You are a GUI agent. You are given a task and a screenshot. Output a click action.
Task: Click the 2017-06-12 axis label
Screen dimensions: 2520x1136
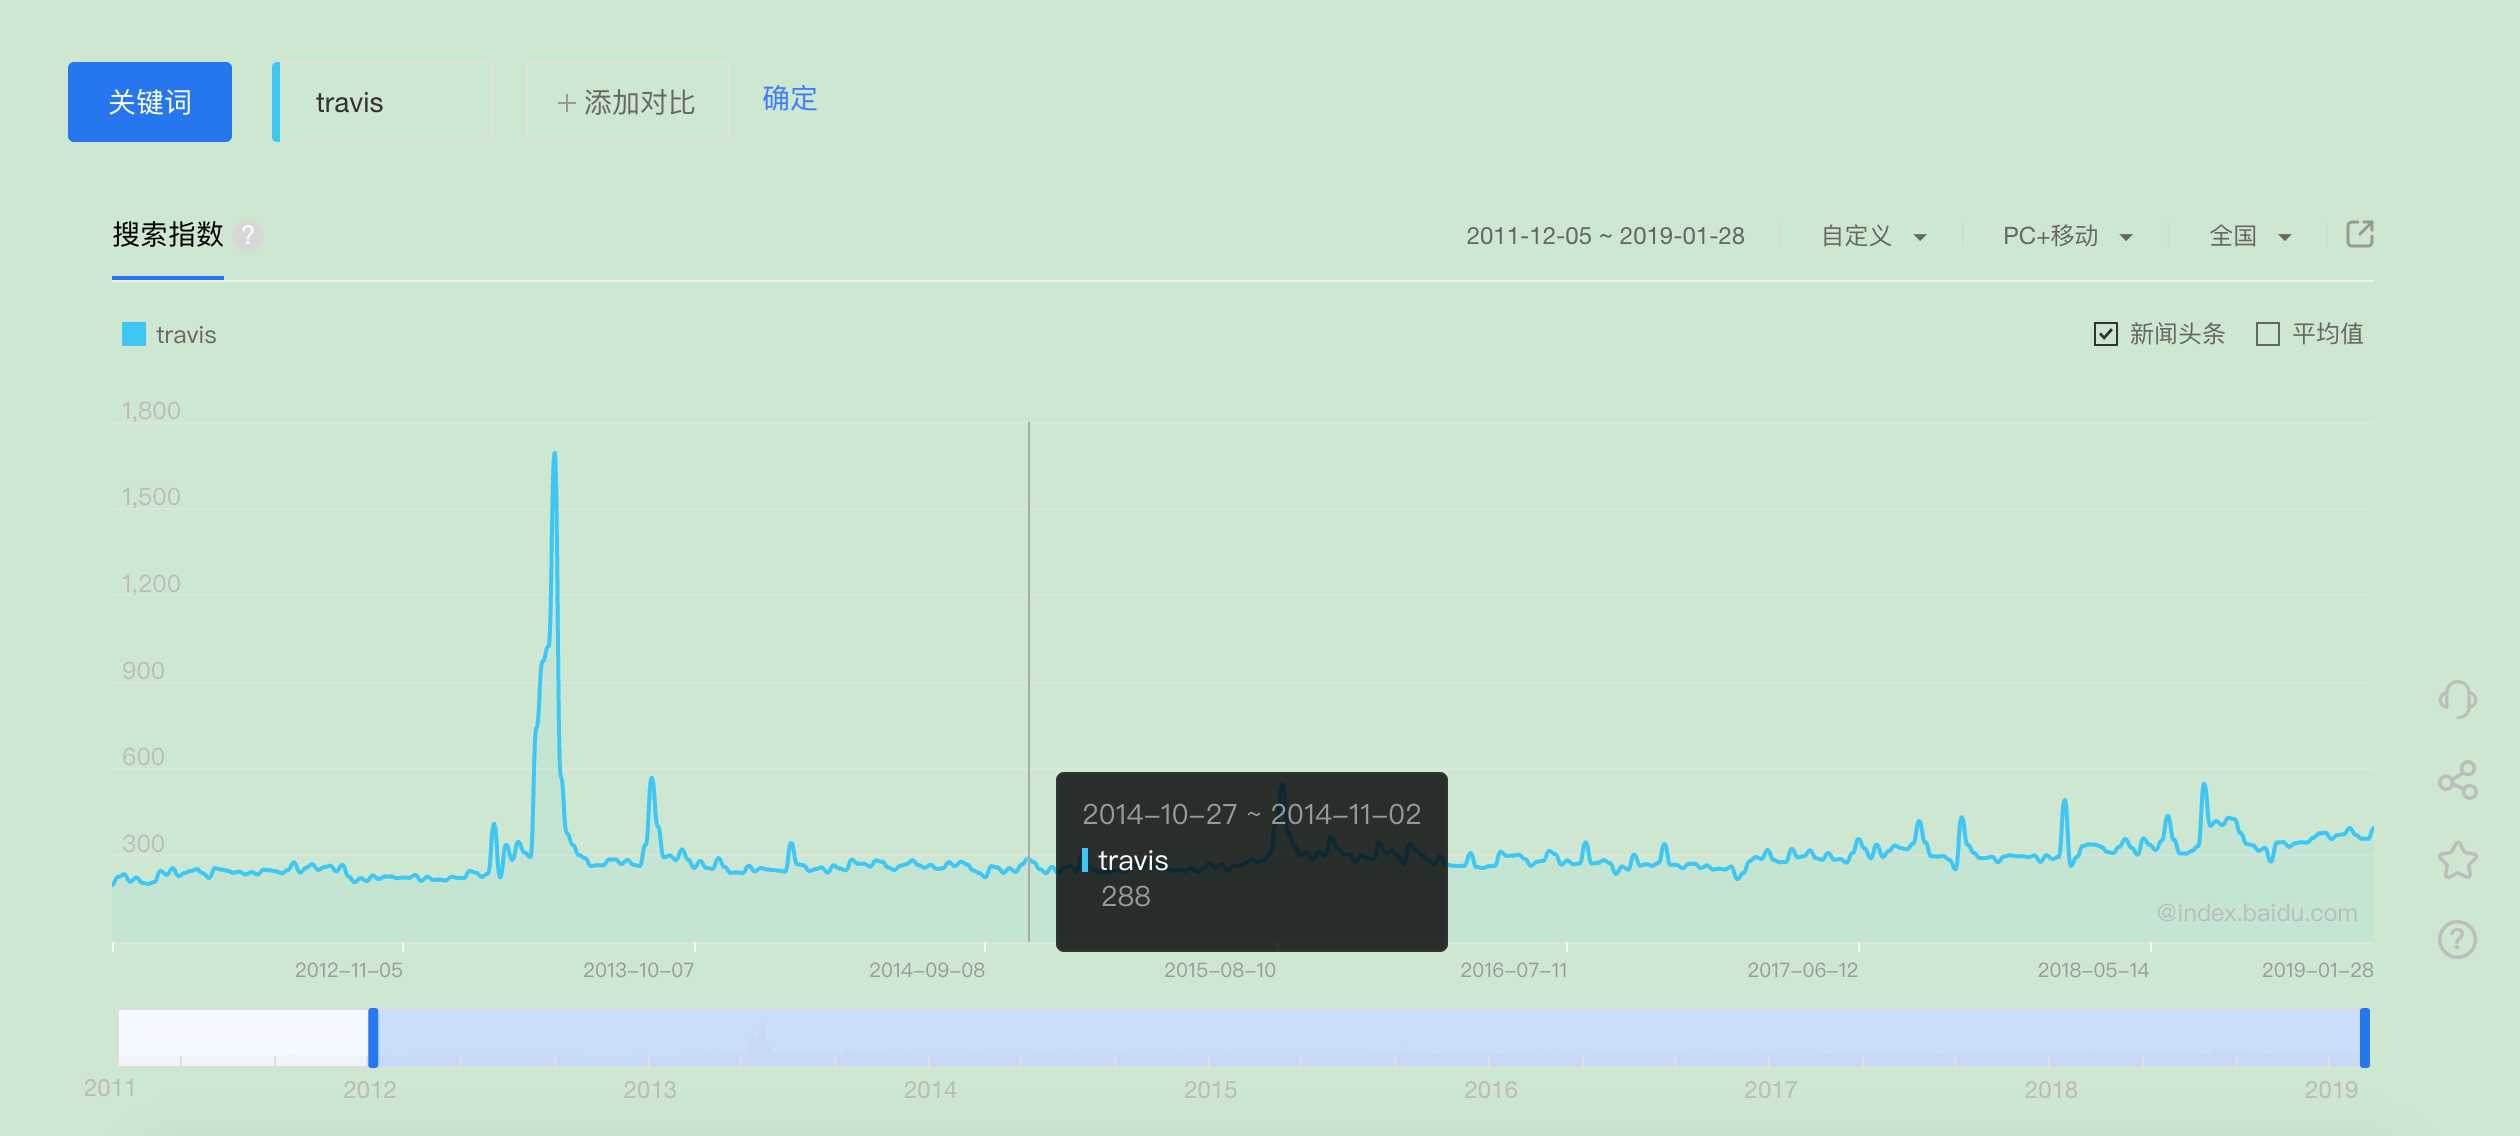coord(1803,970)
